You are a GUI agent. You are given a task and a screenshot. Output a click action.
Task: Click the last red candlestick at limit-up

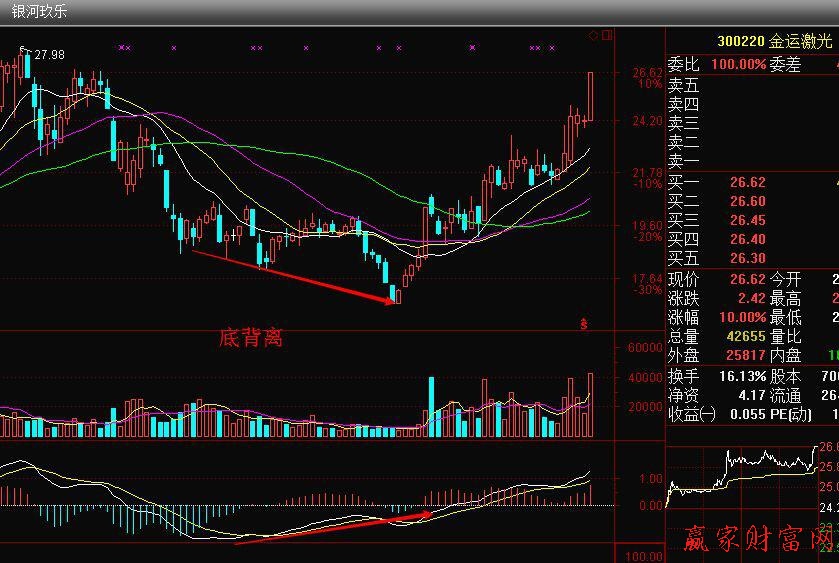[x=591, y=96]
